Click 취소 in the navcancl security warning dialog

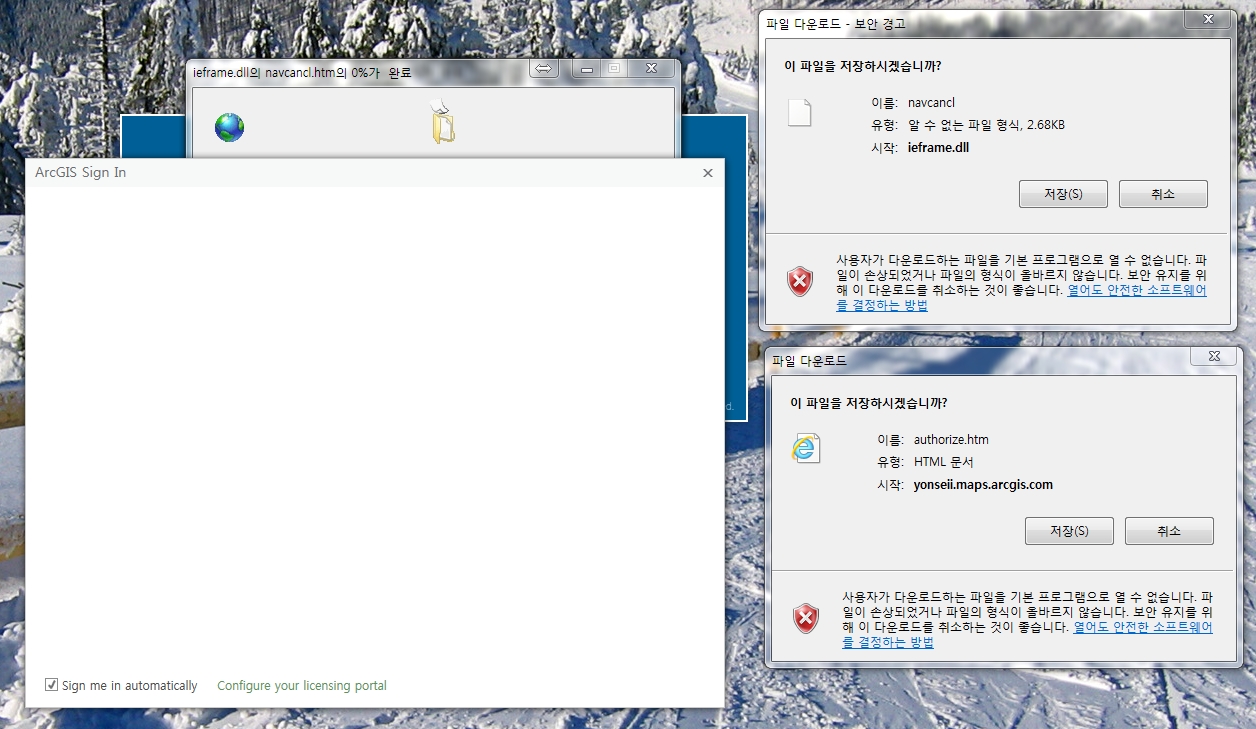point(1163,194)
